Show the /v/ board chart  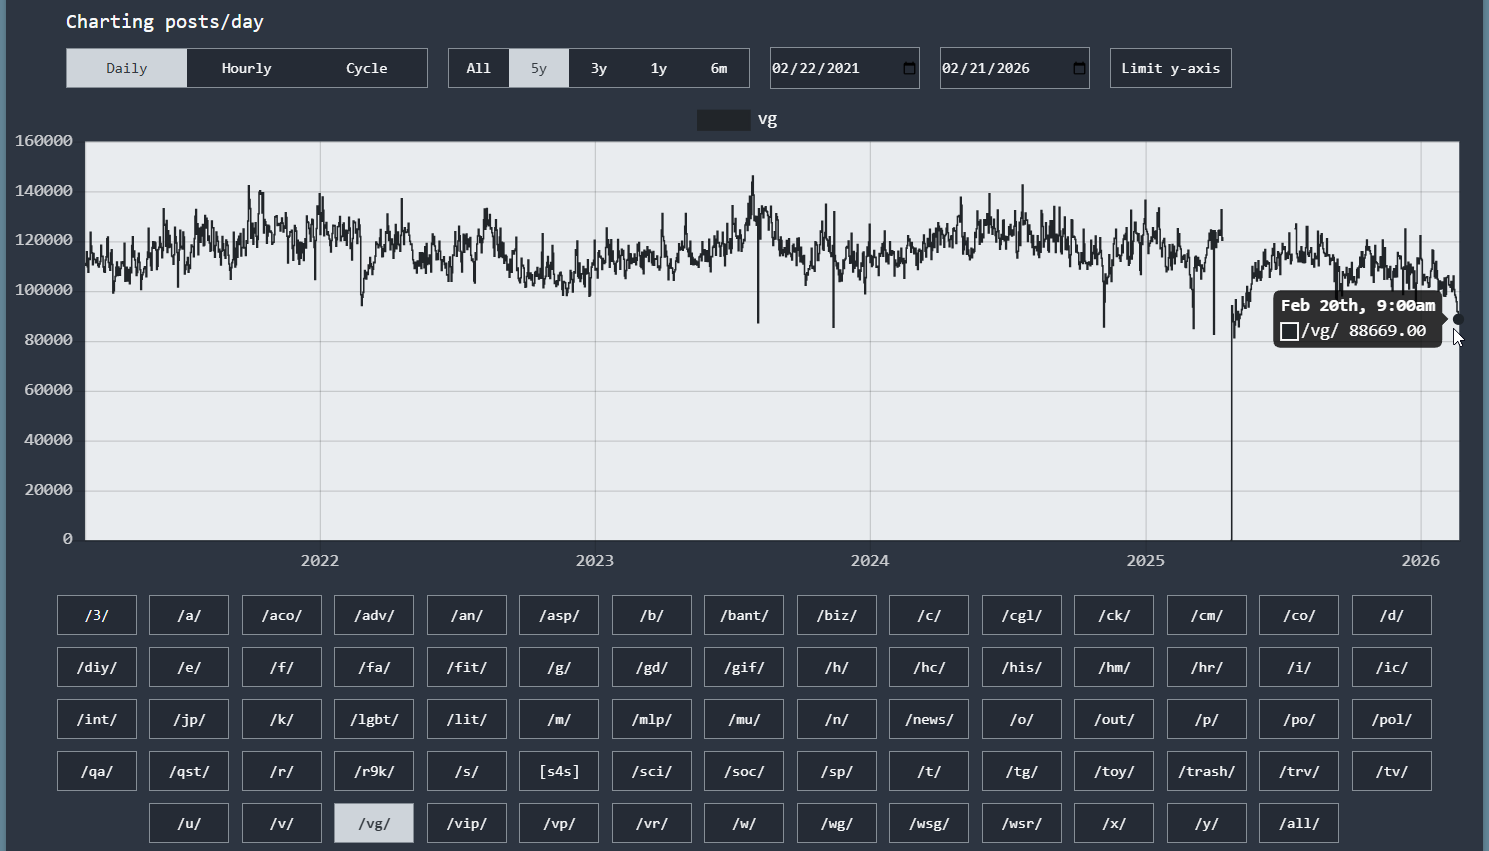[282, 823]
